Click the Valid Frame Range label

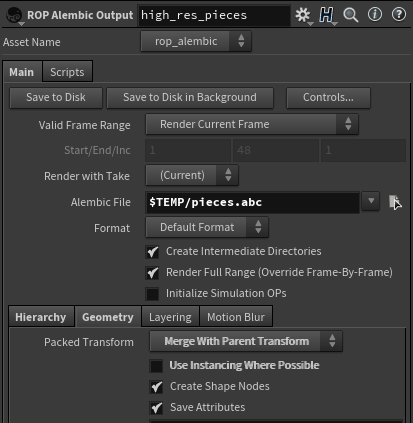click(x=85, y=125)
